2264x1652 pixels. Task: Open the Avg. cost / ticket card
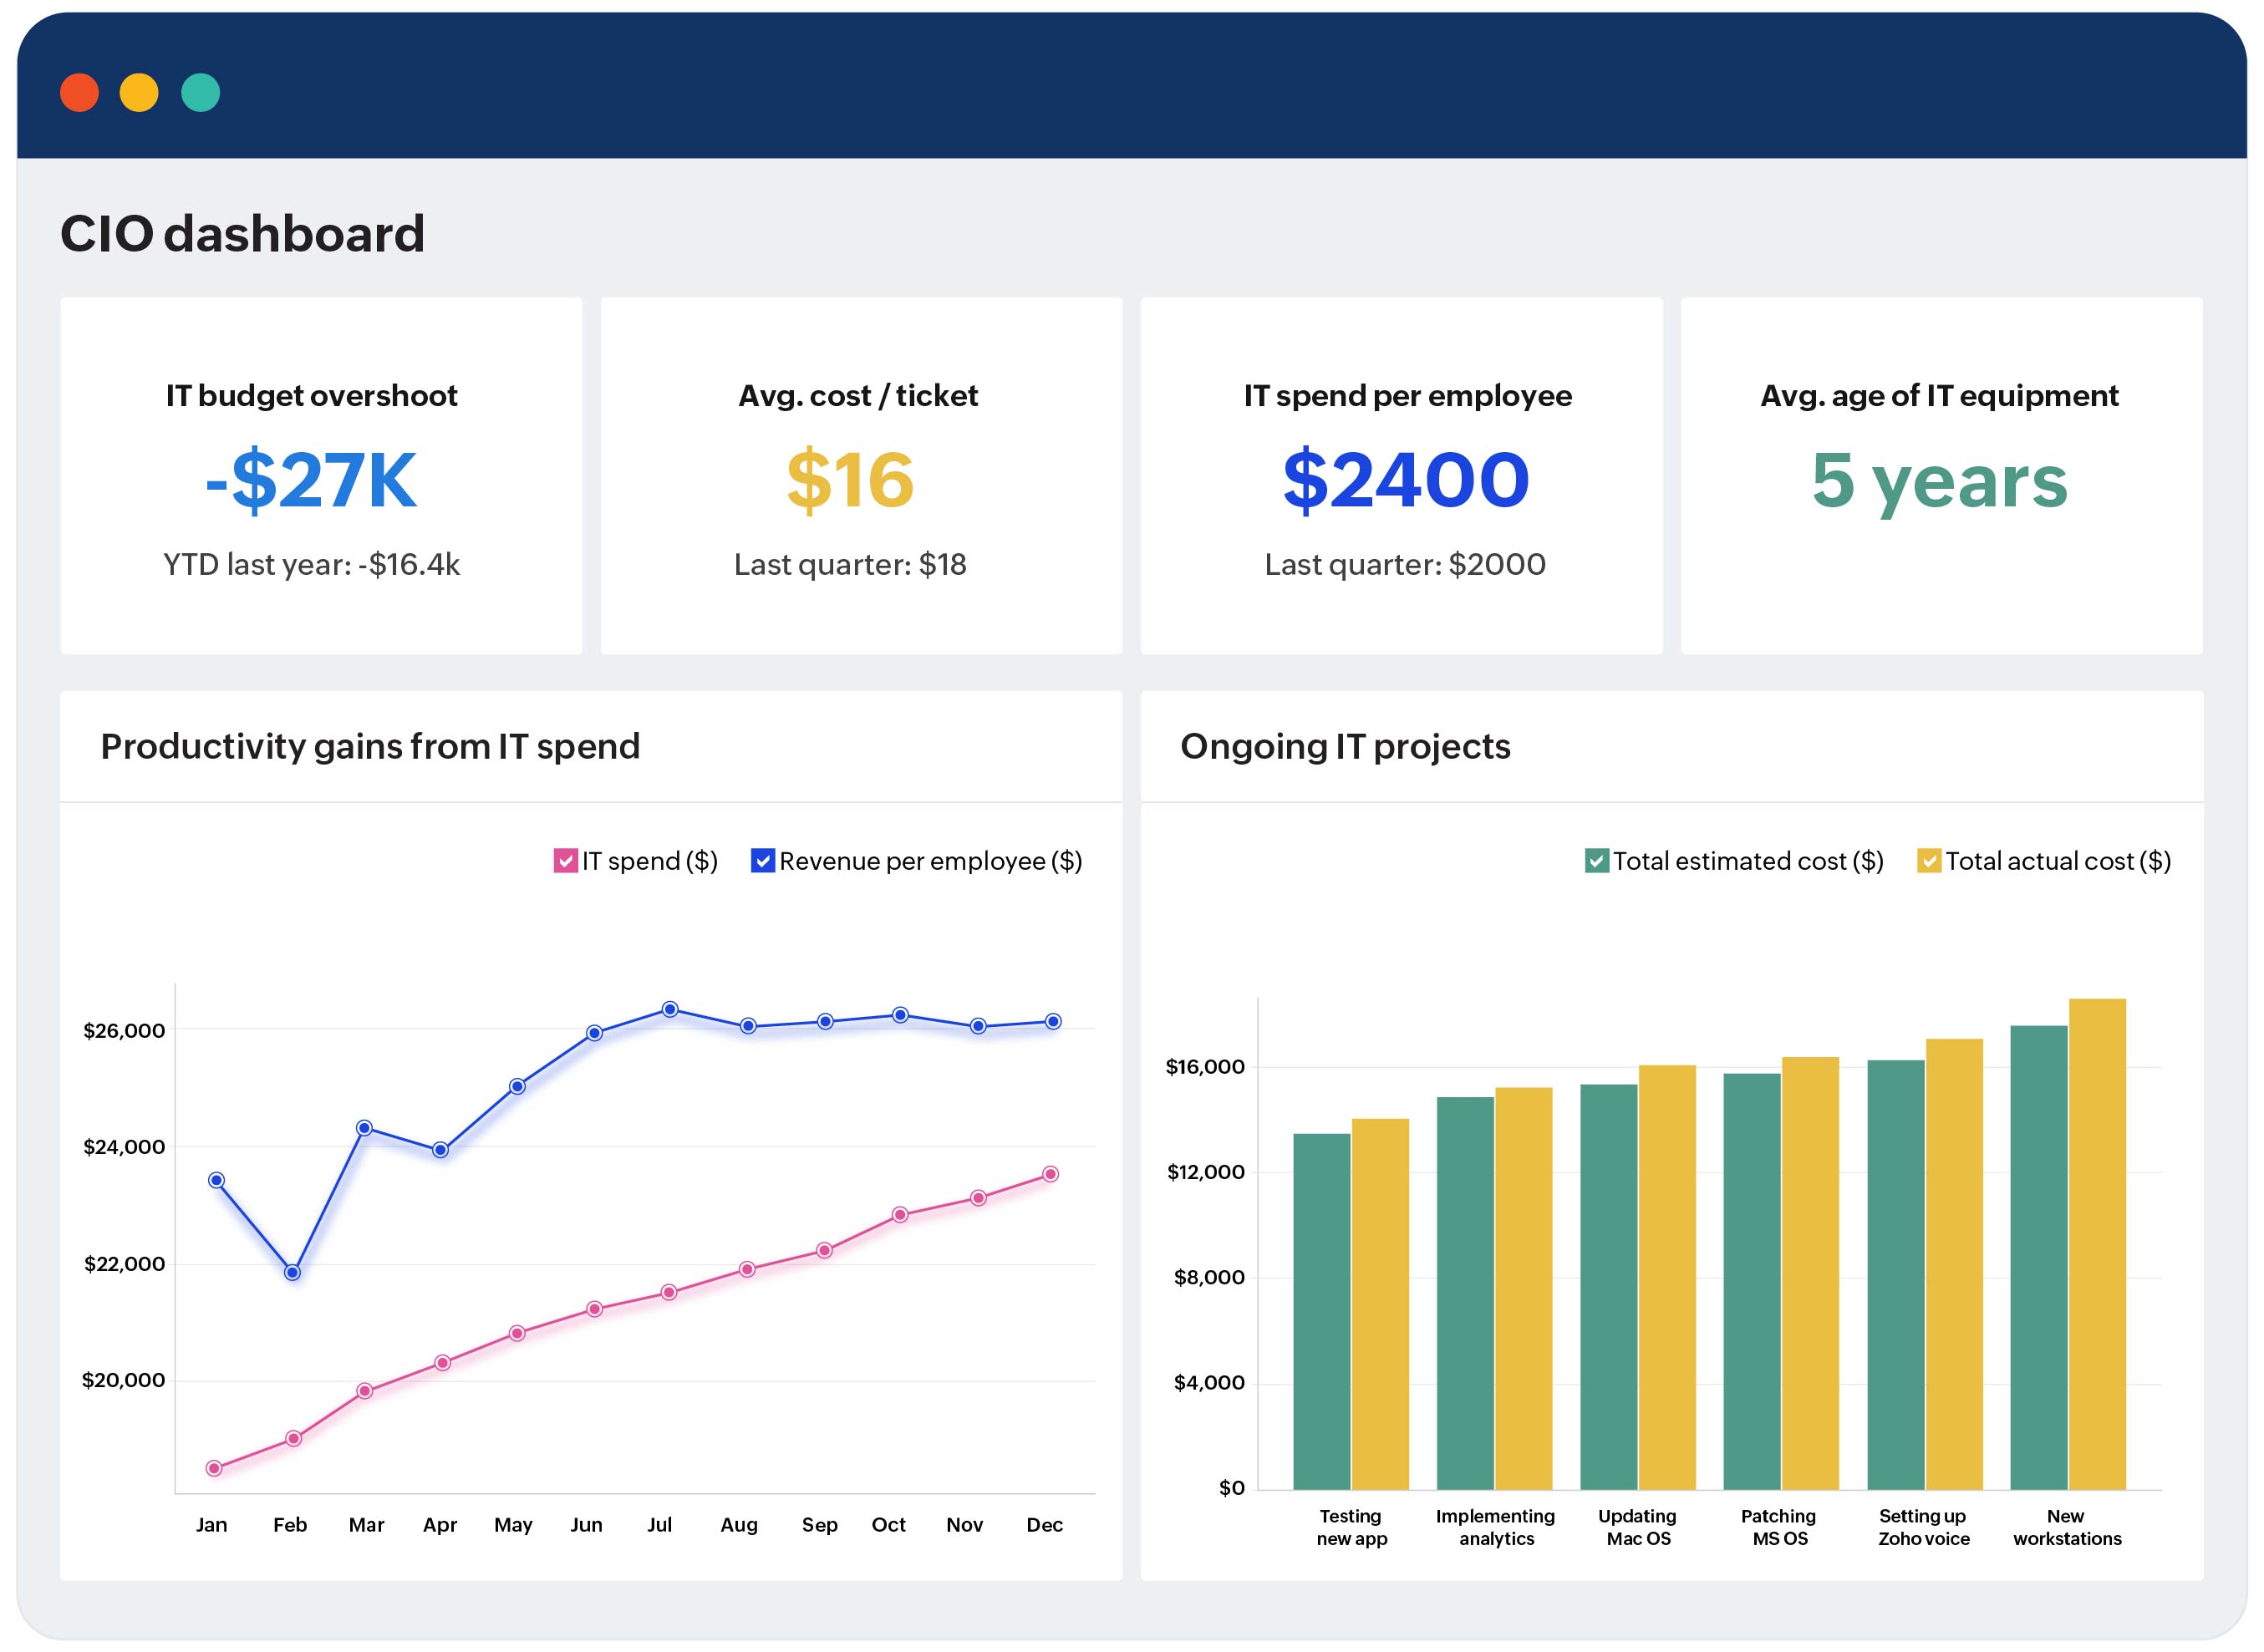click(861, 476)
